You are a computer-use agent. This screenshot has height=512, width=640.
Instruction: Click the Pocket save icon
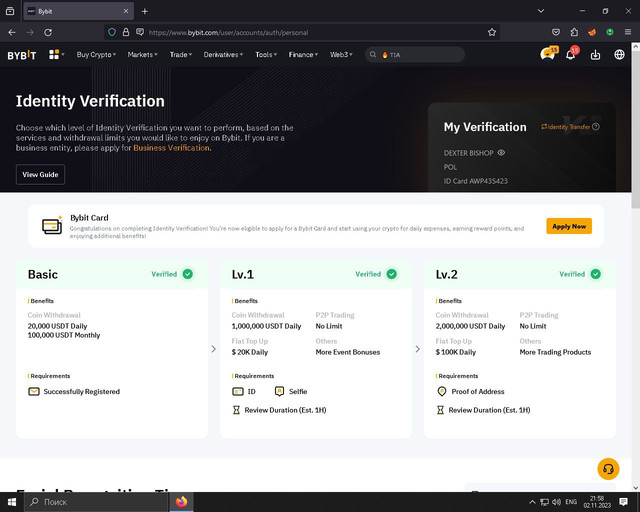(556, 32)
